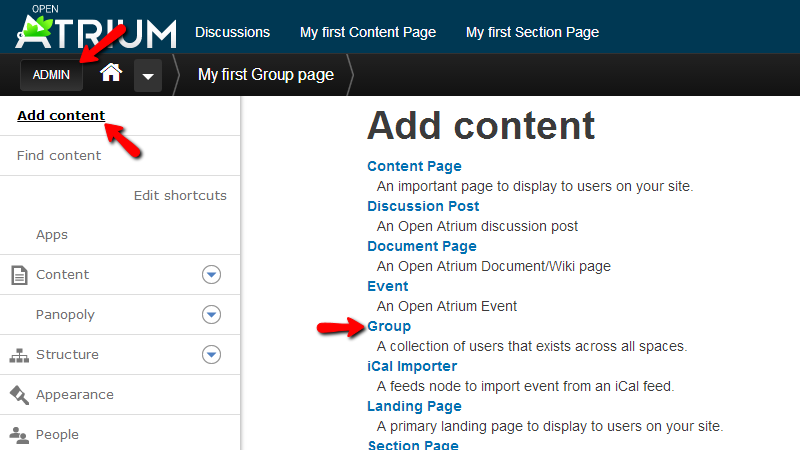The height and width of the screenshot is (450, 800).
Task: Open My first Content Page menu item
Action: pos(368,32)
